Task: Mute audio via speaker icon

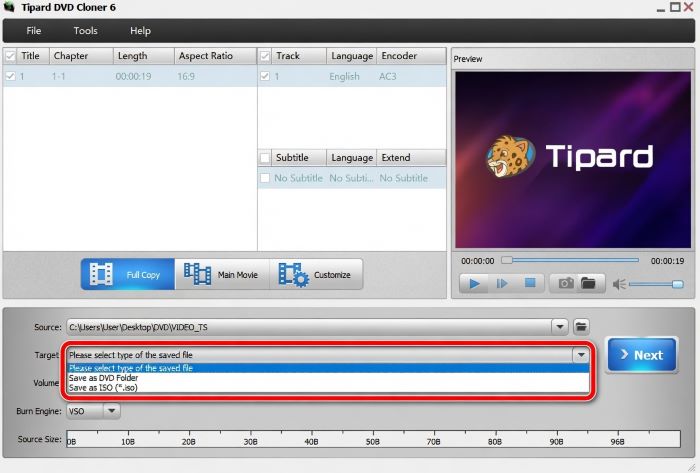Action: click(619, 284)
